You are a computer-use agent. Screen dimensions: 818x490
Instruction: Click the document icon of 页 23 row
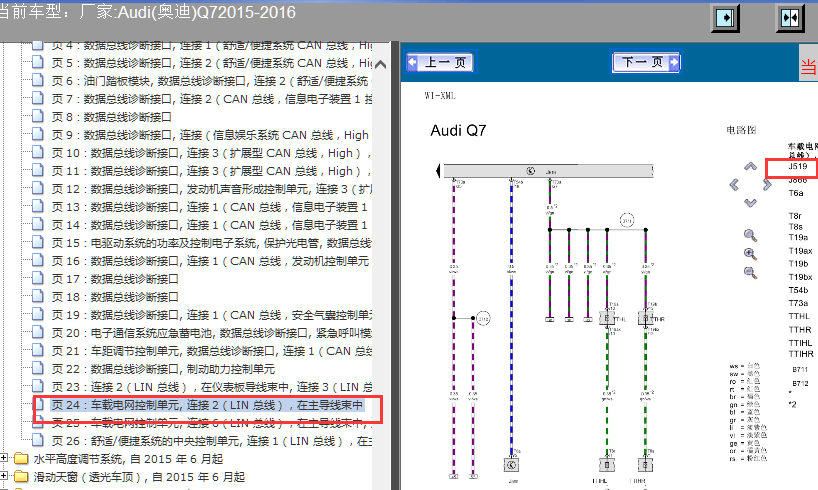[38, 387]
